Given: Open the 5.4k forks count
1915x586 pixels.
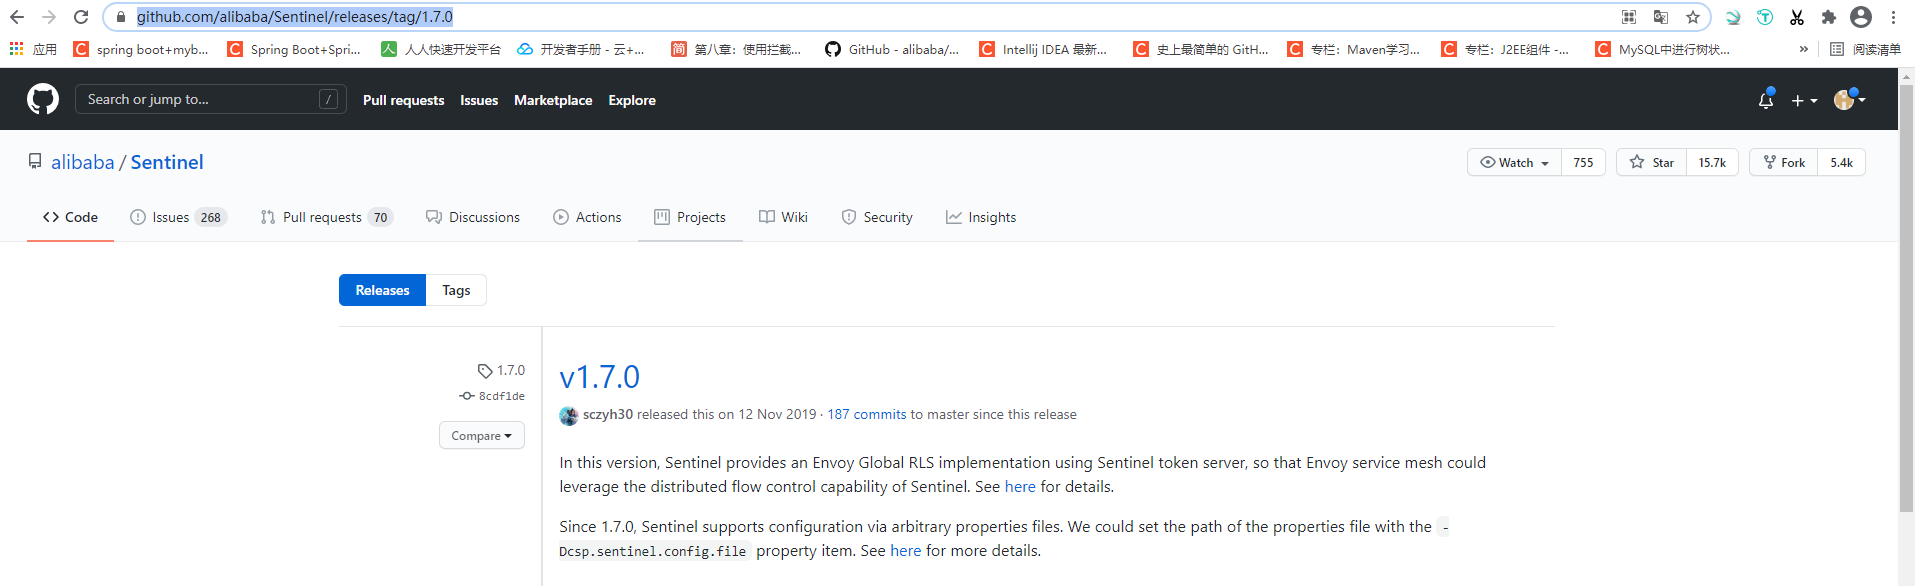Looking at the screenshot, I should [x=1841, y=162].
